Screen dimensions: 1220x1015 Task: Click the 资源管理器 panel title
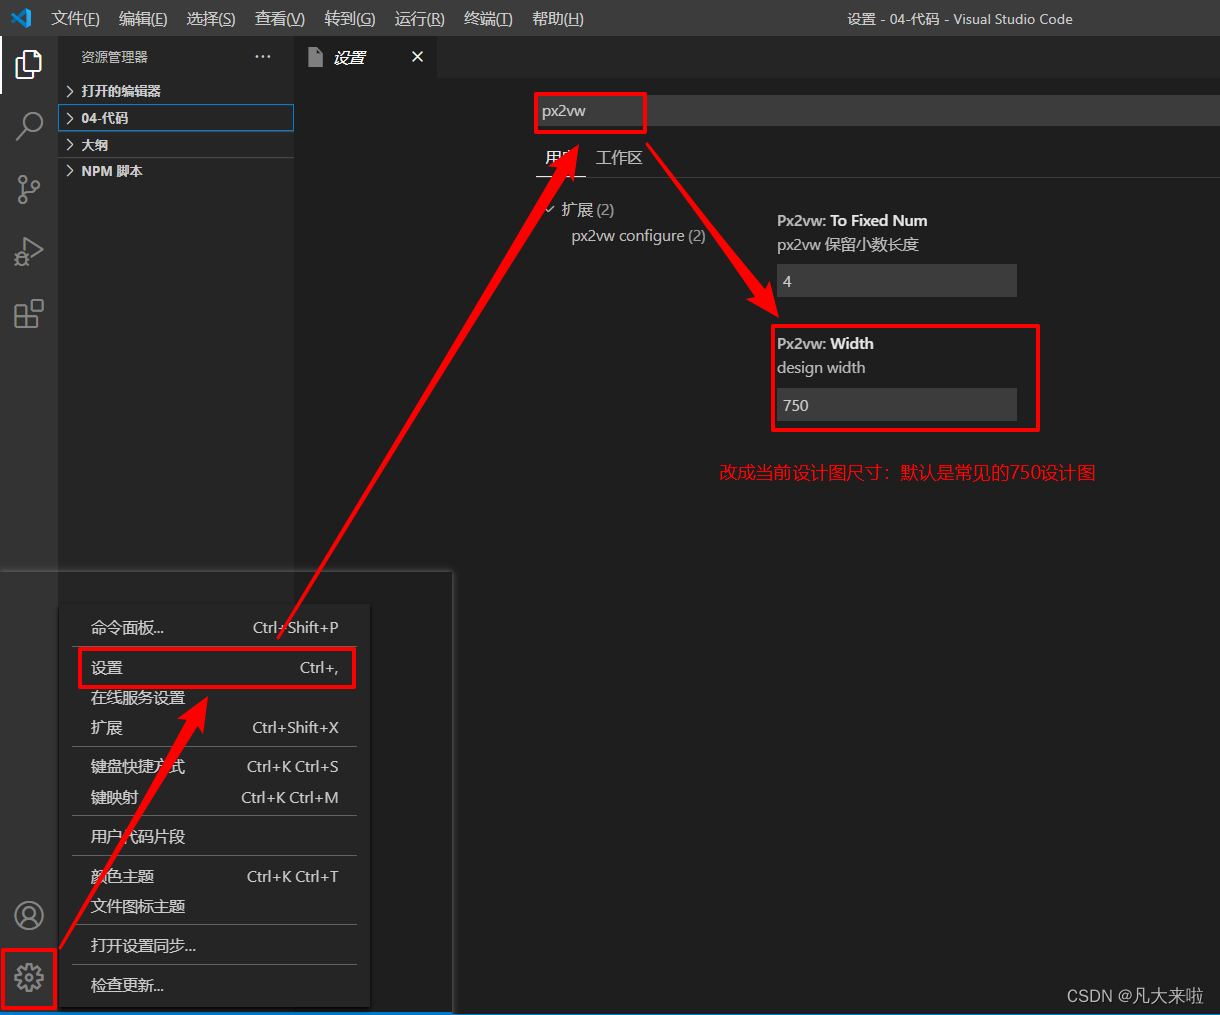[114, 57]
